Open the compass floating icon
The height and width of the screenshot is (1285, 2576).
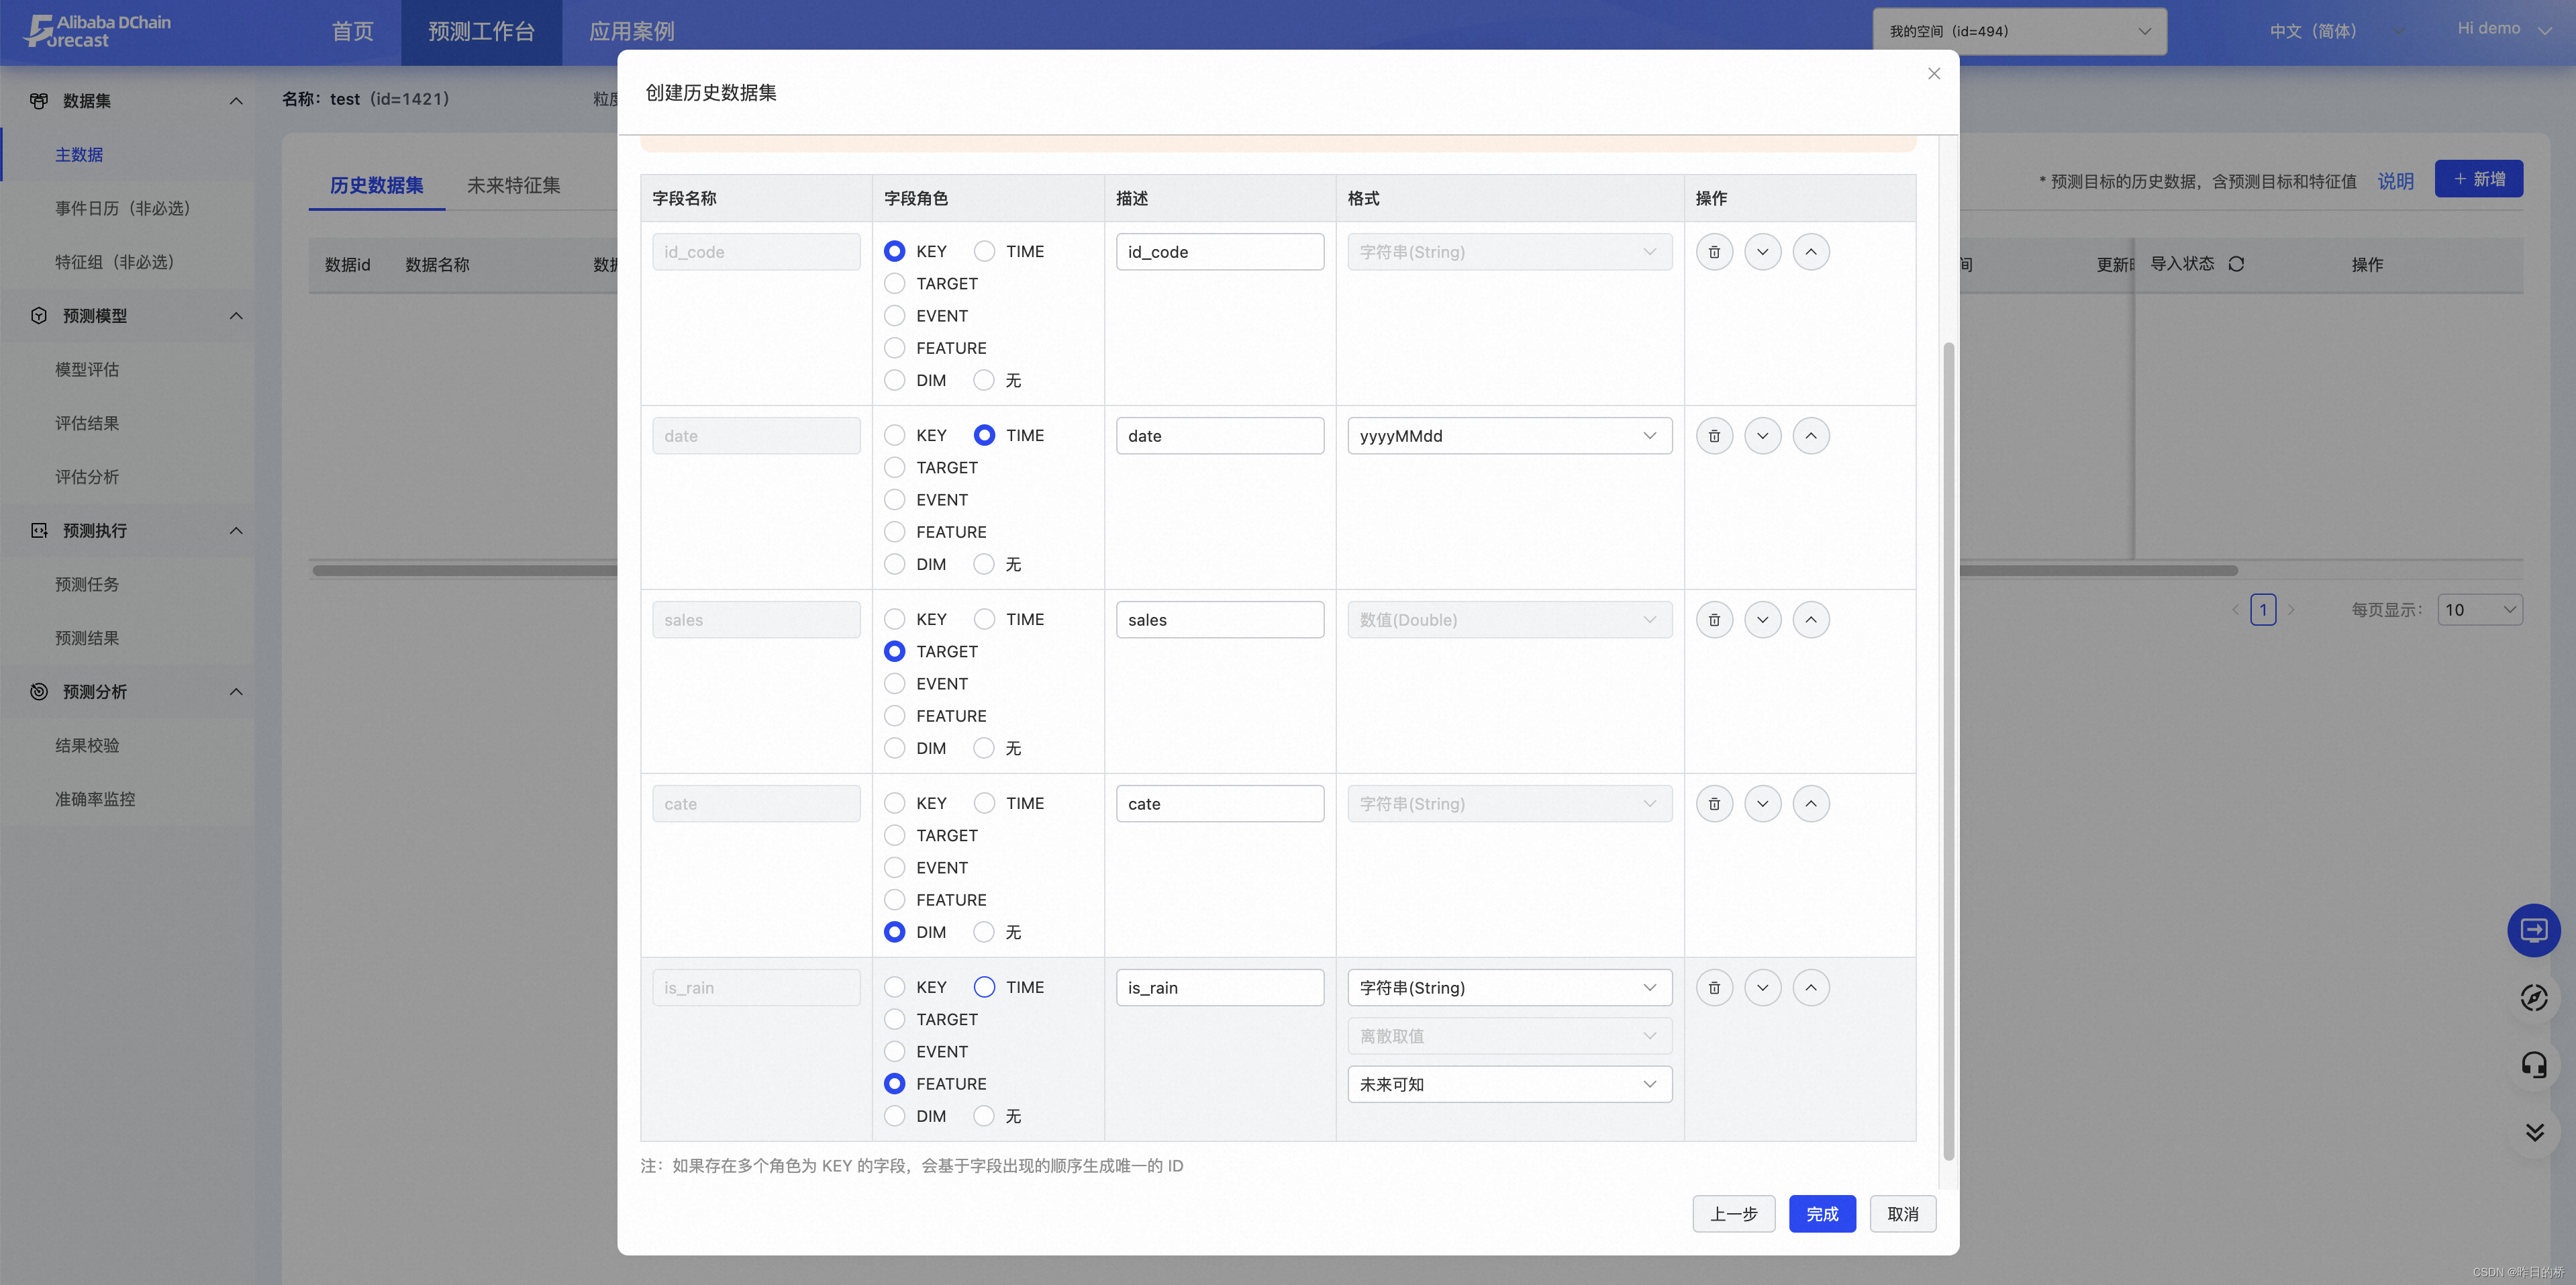2533,998
